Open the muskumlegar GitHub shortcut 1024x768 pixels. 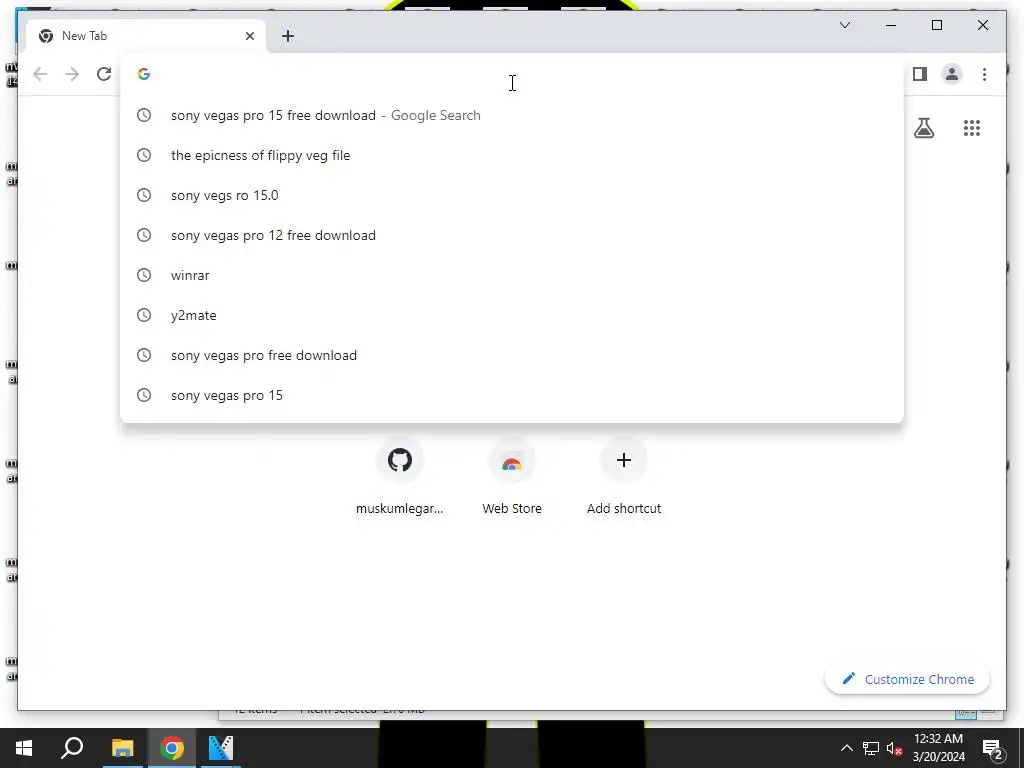point(400,477)
